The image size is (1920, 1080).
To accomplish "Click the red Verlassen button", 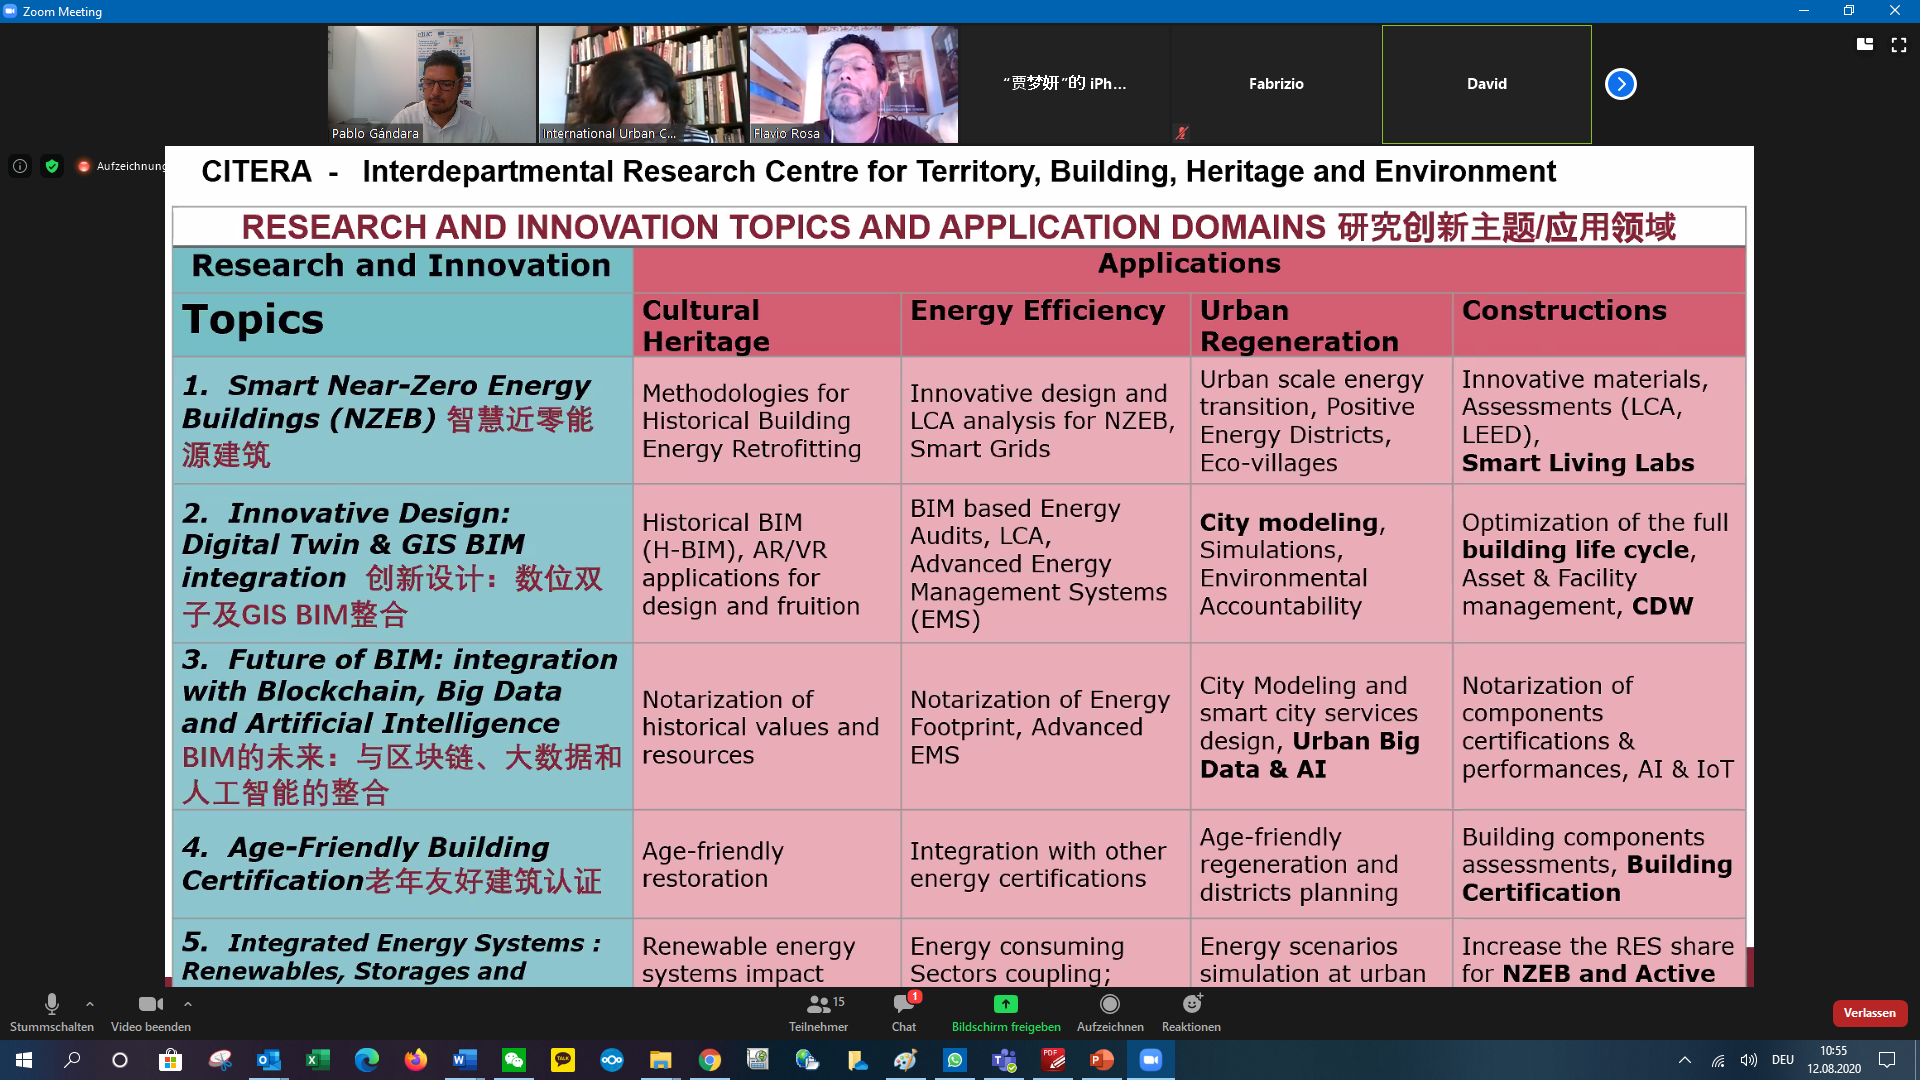I will click(x=1869, y=1013).
